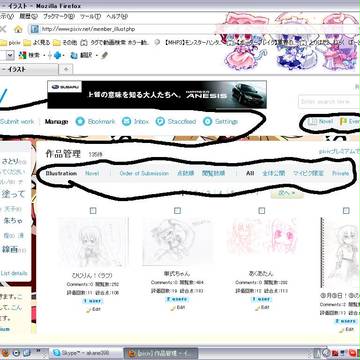Switch to [pixiv] 作品管理 taskbar button
The image size is (360, 360).
(161, 353)
